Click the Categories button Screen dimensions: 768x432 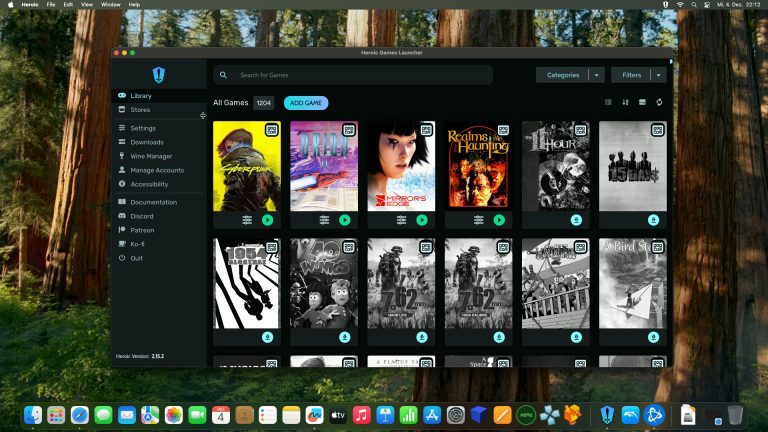[562, 75]
